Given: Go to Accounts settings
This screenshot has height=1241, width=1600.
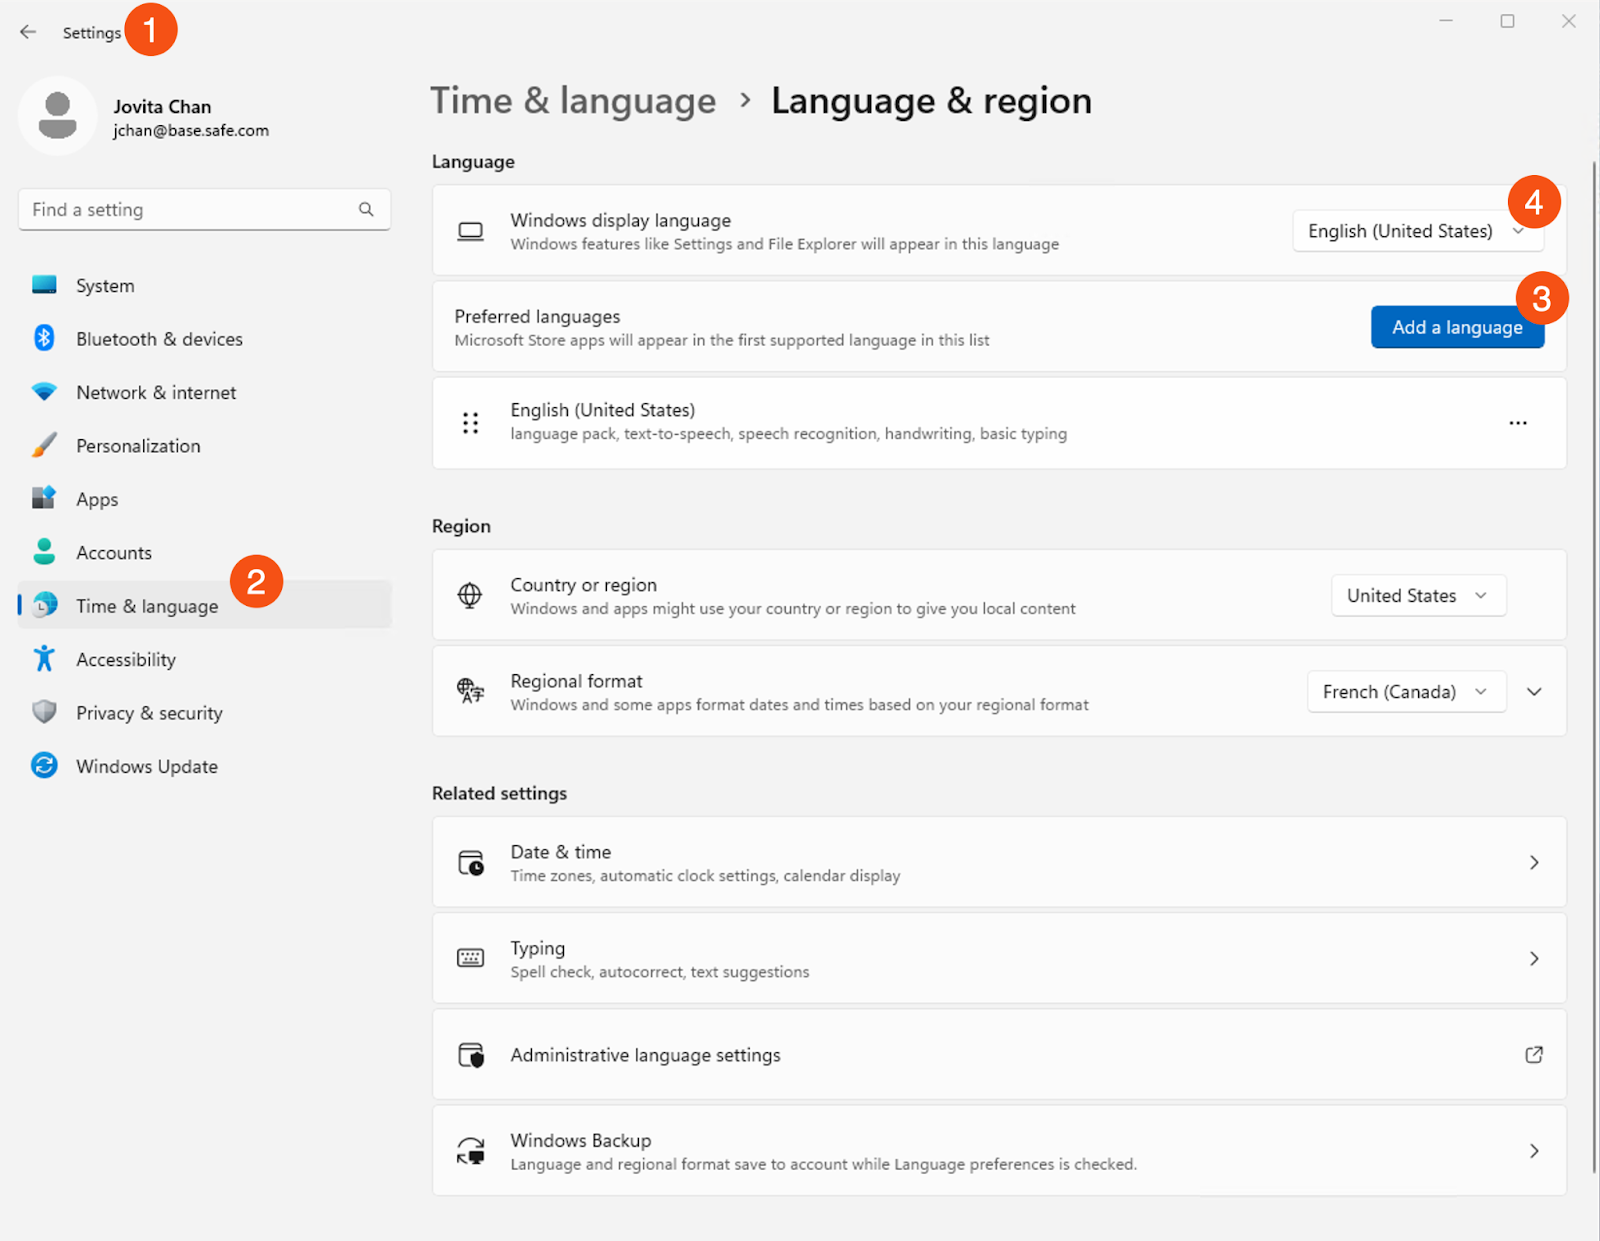Looking at the screenshot, I should (204, 552).
